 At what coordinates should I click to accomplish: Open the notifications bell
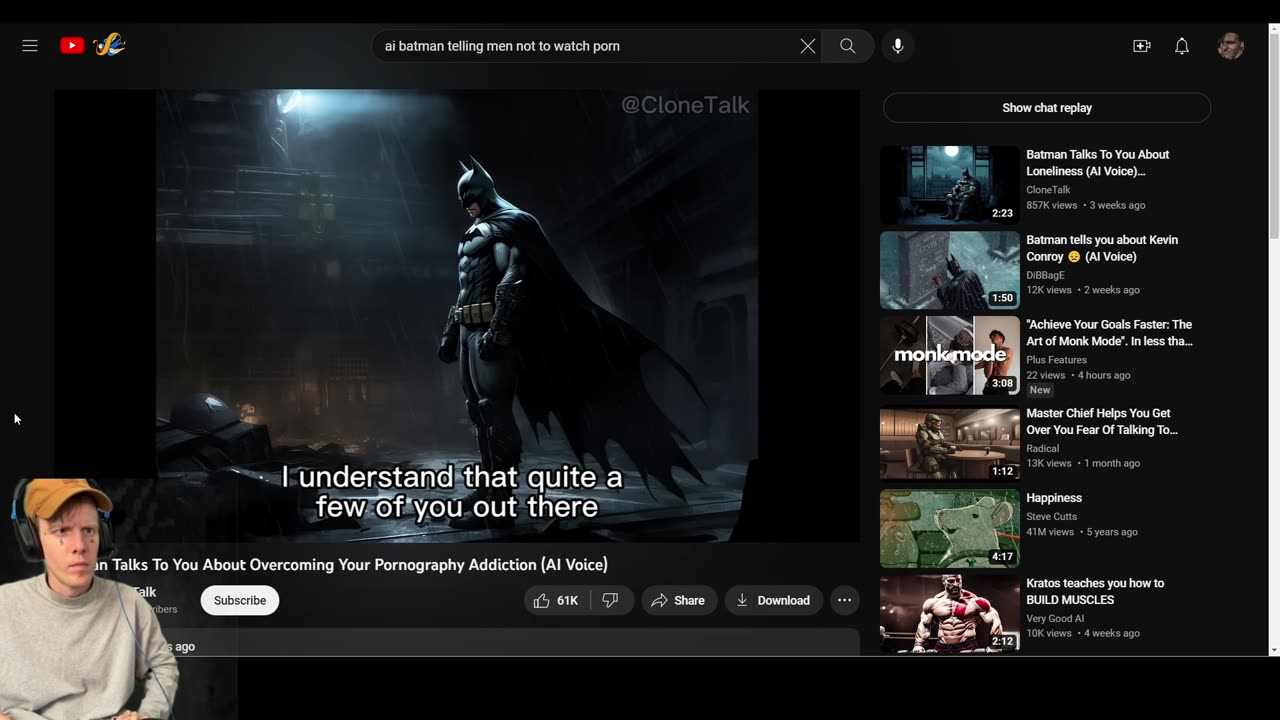click(x=1182, y=46)
